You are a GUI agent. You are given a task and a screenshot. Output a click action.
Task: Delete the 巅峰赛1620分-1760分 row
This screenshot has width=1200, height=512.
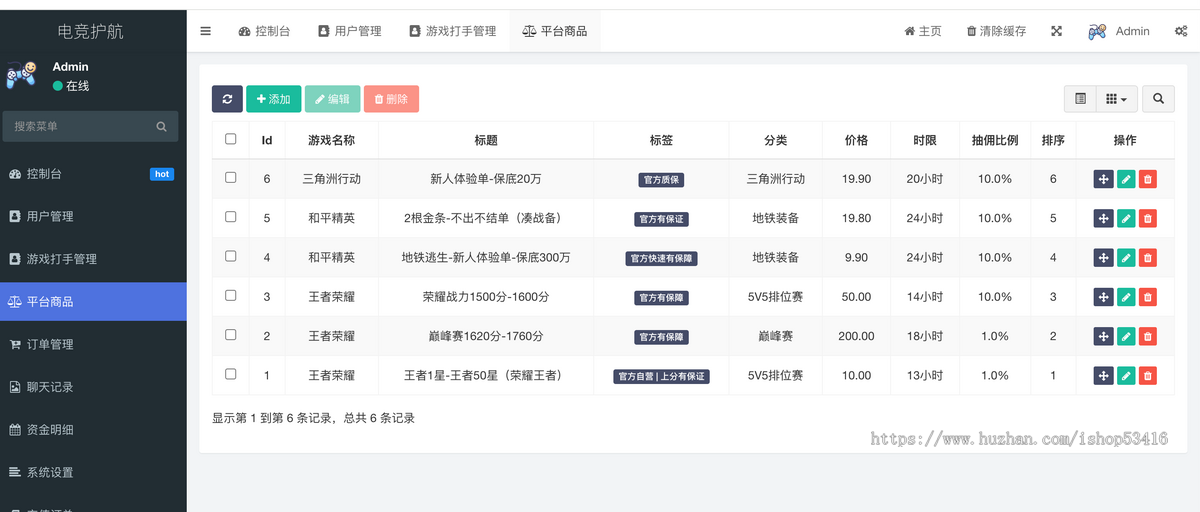coord(1148,336)
